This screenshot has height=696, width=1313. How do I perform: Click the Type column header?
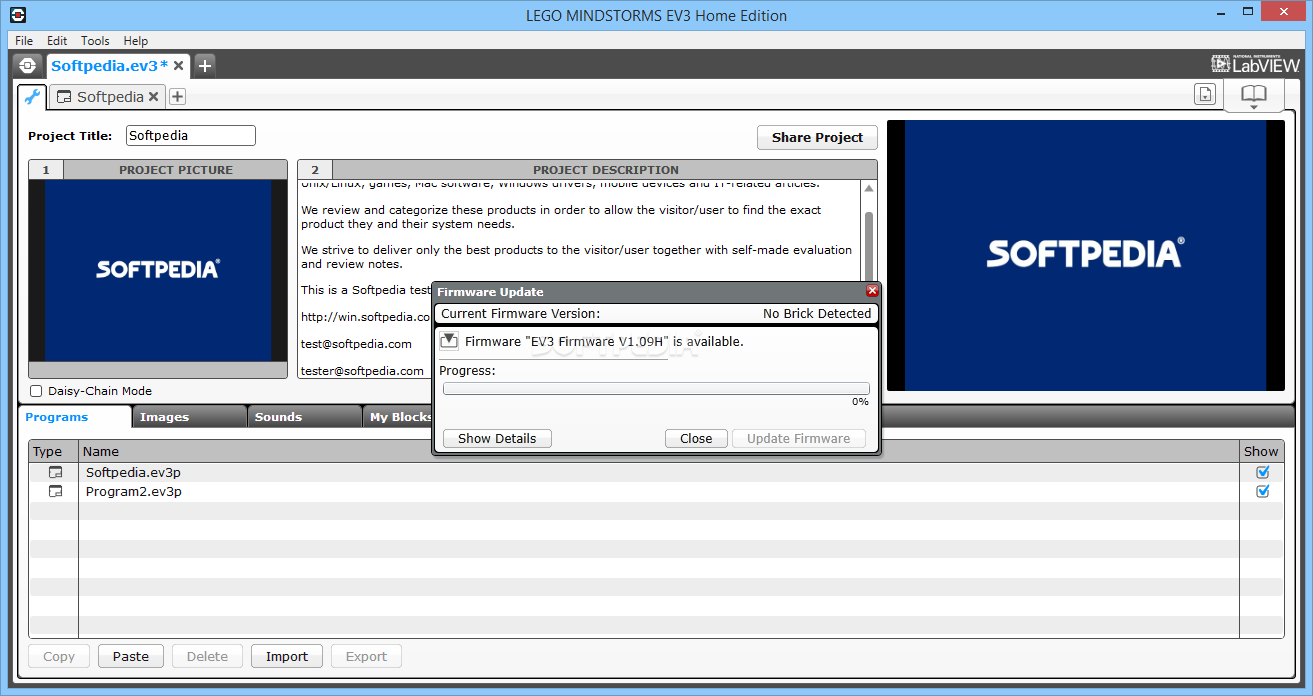pos(53,451)
